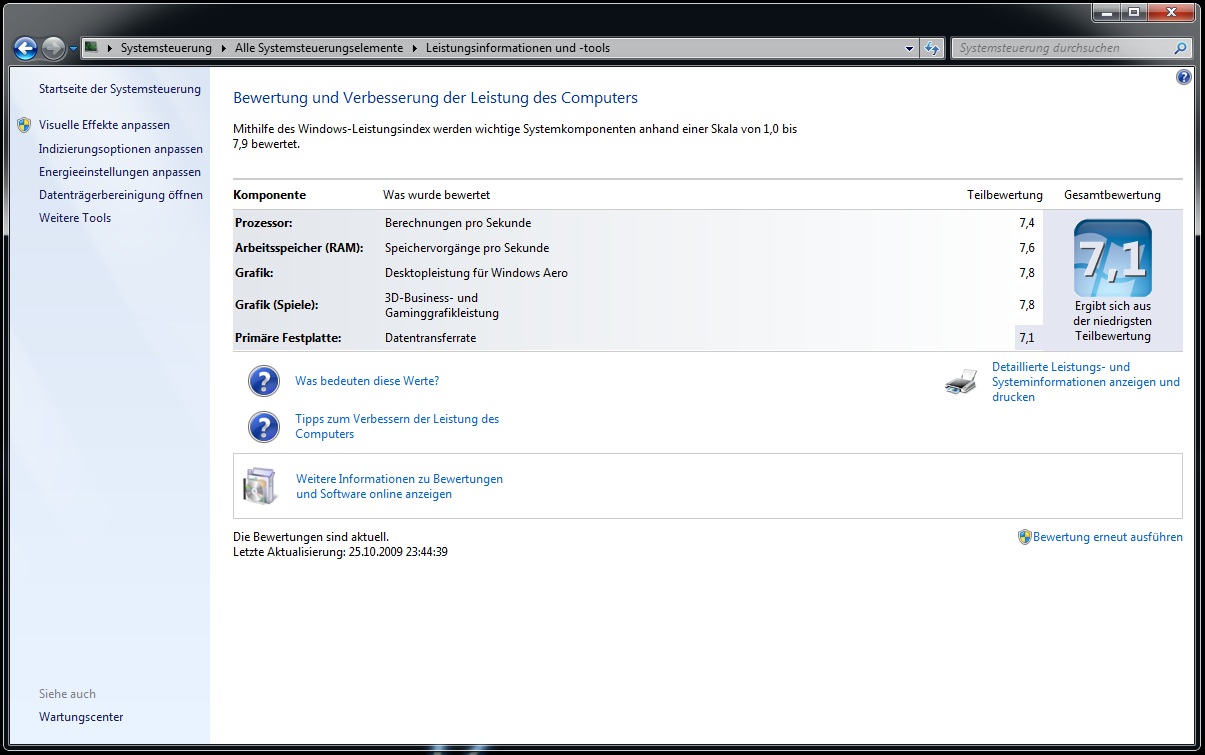Open Was bedeuten diese Werte? link
This screenshot has width=1205, height=755.
point(367,381)
